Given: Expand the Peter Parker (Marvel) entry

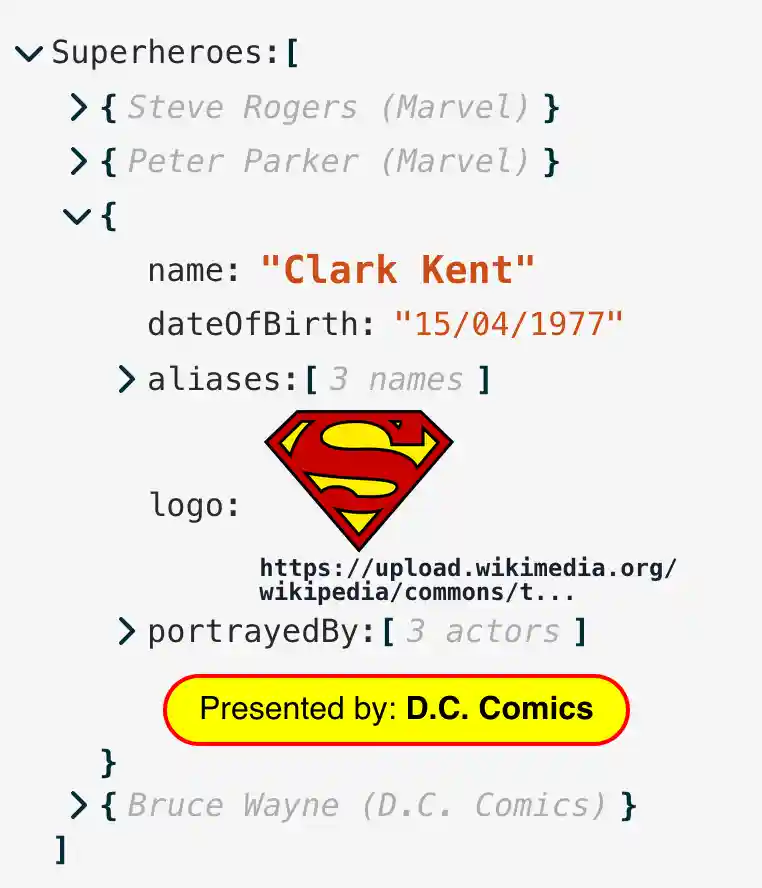Looking at the screenshot, I should click(79, 161).
